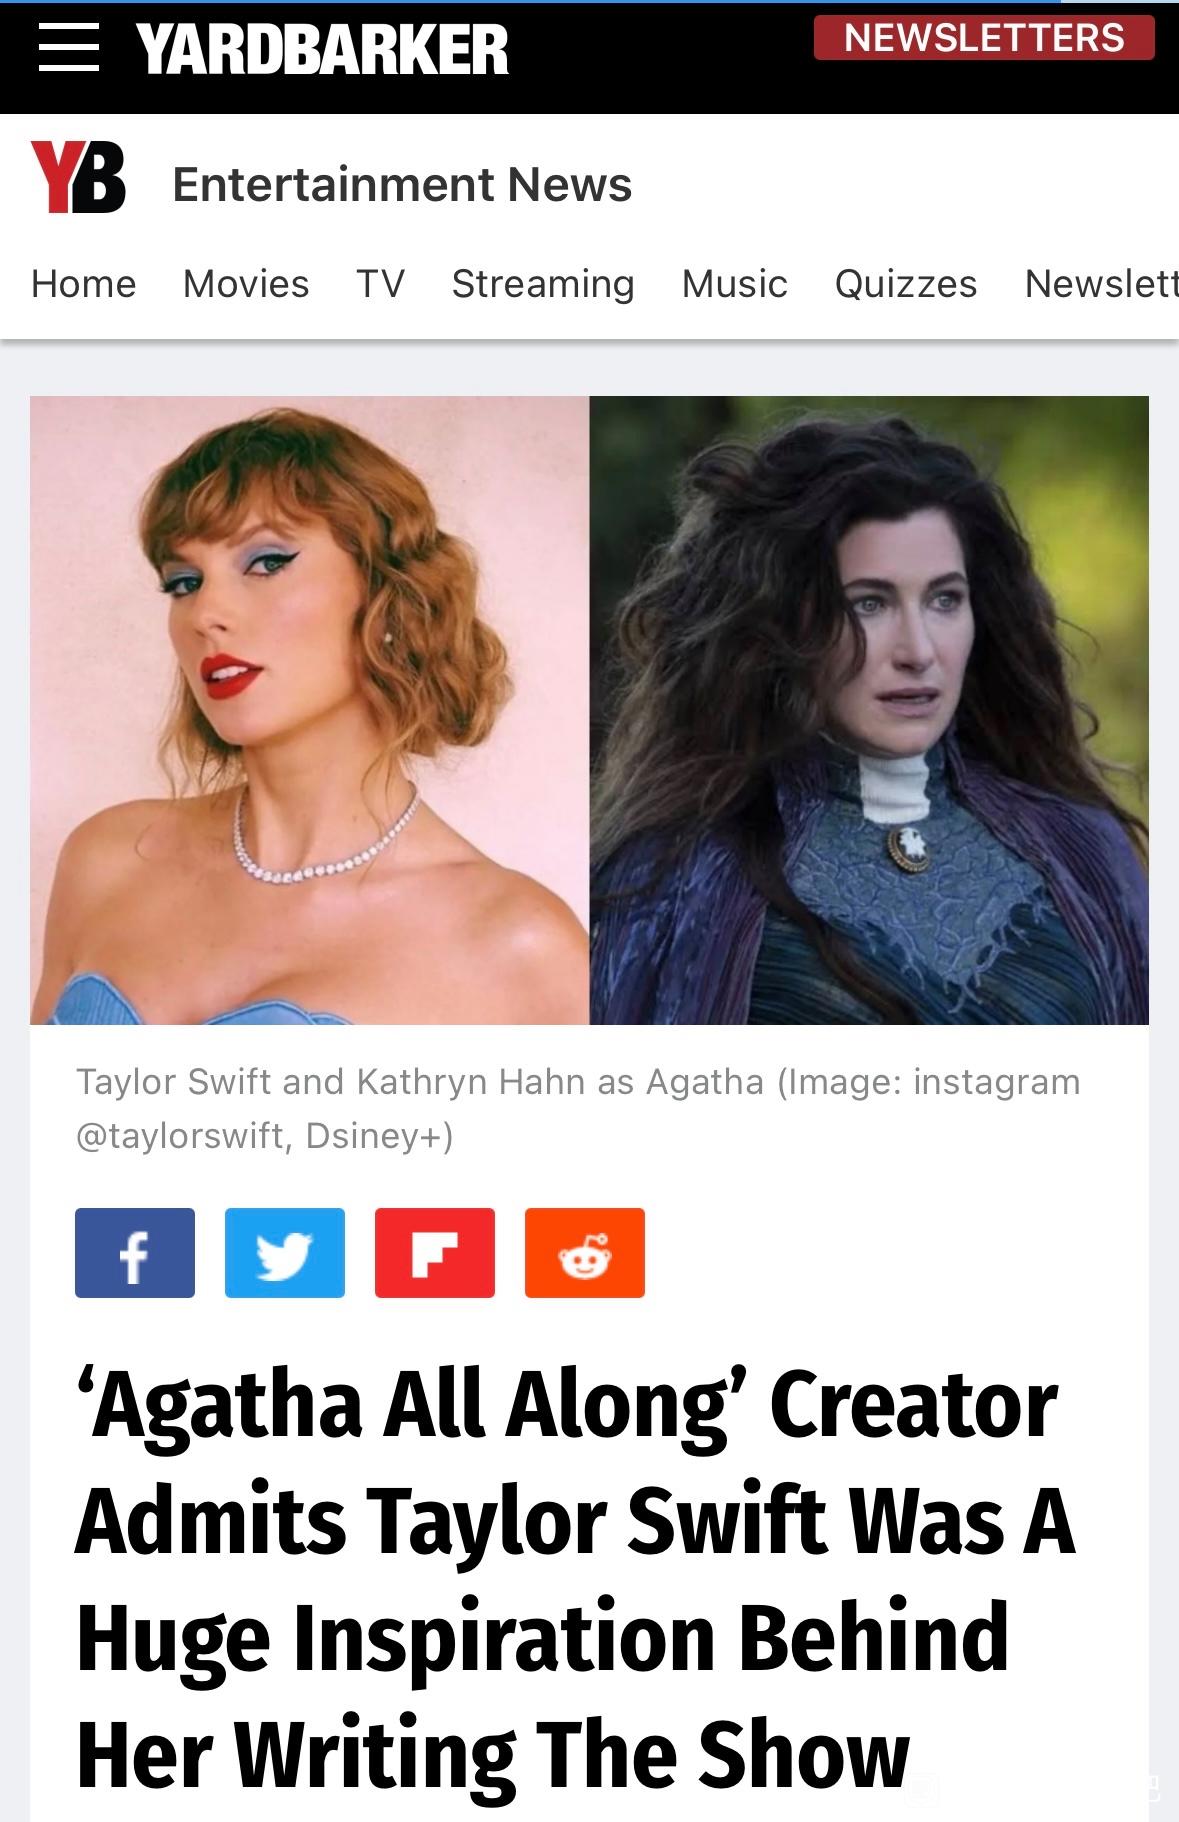Go to the Home tab
This screenshot has height=1822, width=1179.
pos(84,284)
